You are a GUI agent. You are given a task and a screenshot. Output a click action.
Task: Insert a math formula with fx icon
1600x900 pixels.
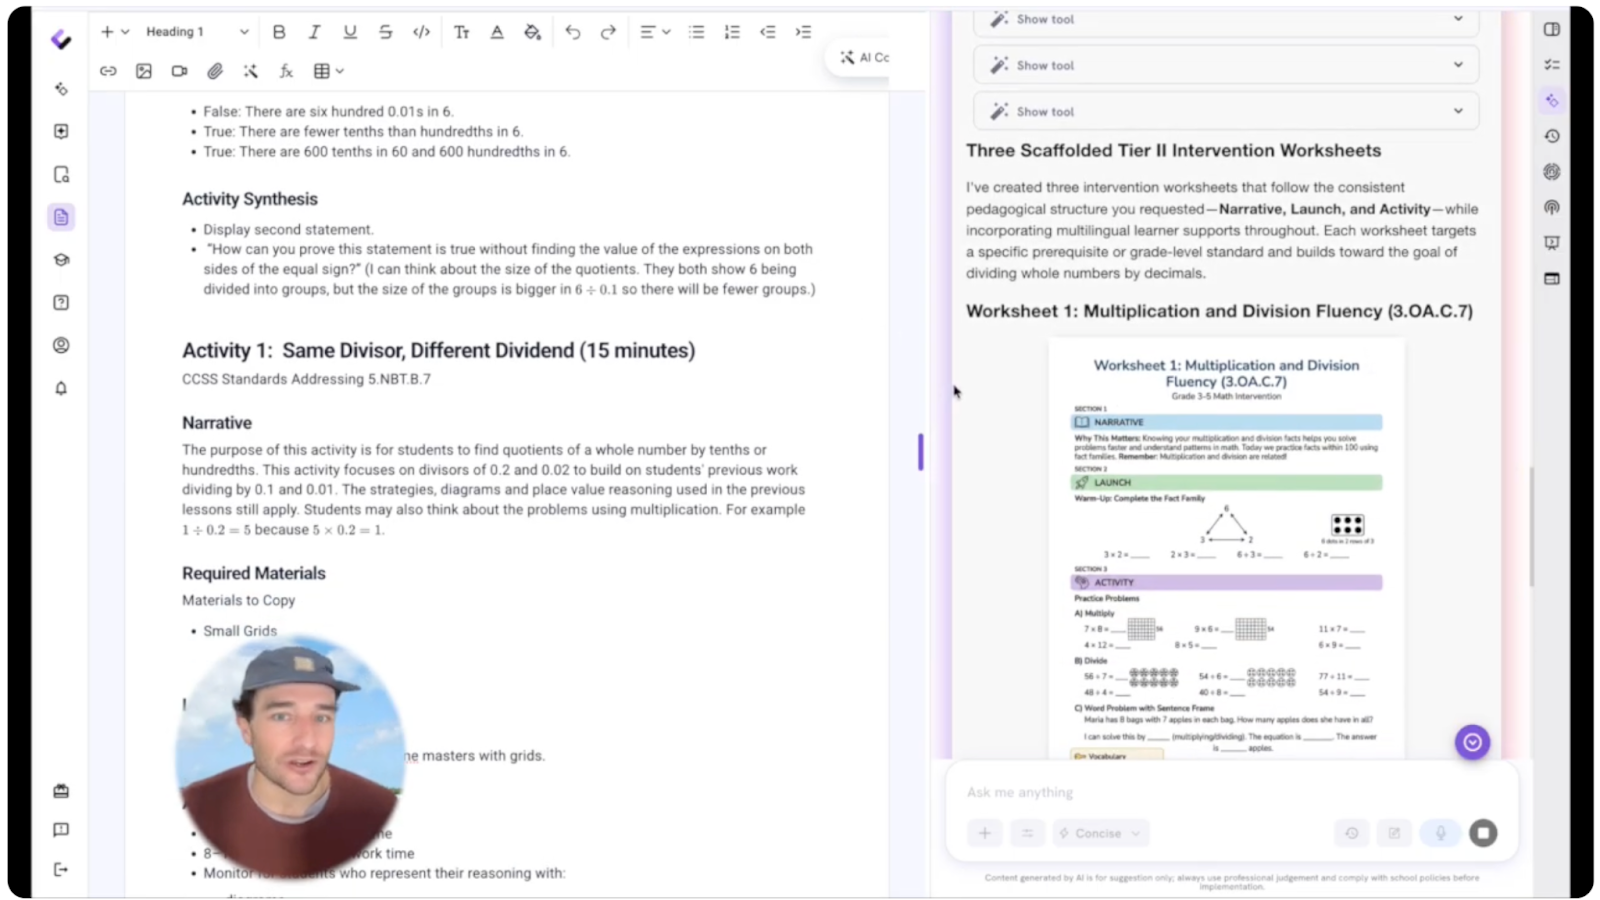[286, 70]
